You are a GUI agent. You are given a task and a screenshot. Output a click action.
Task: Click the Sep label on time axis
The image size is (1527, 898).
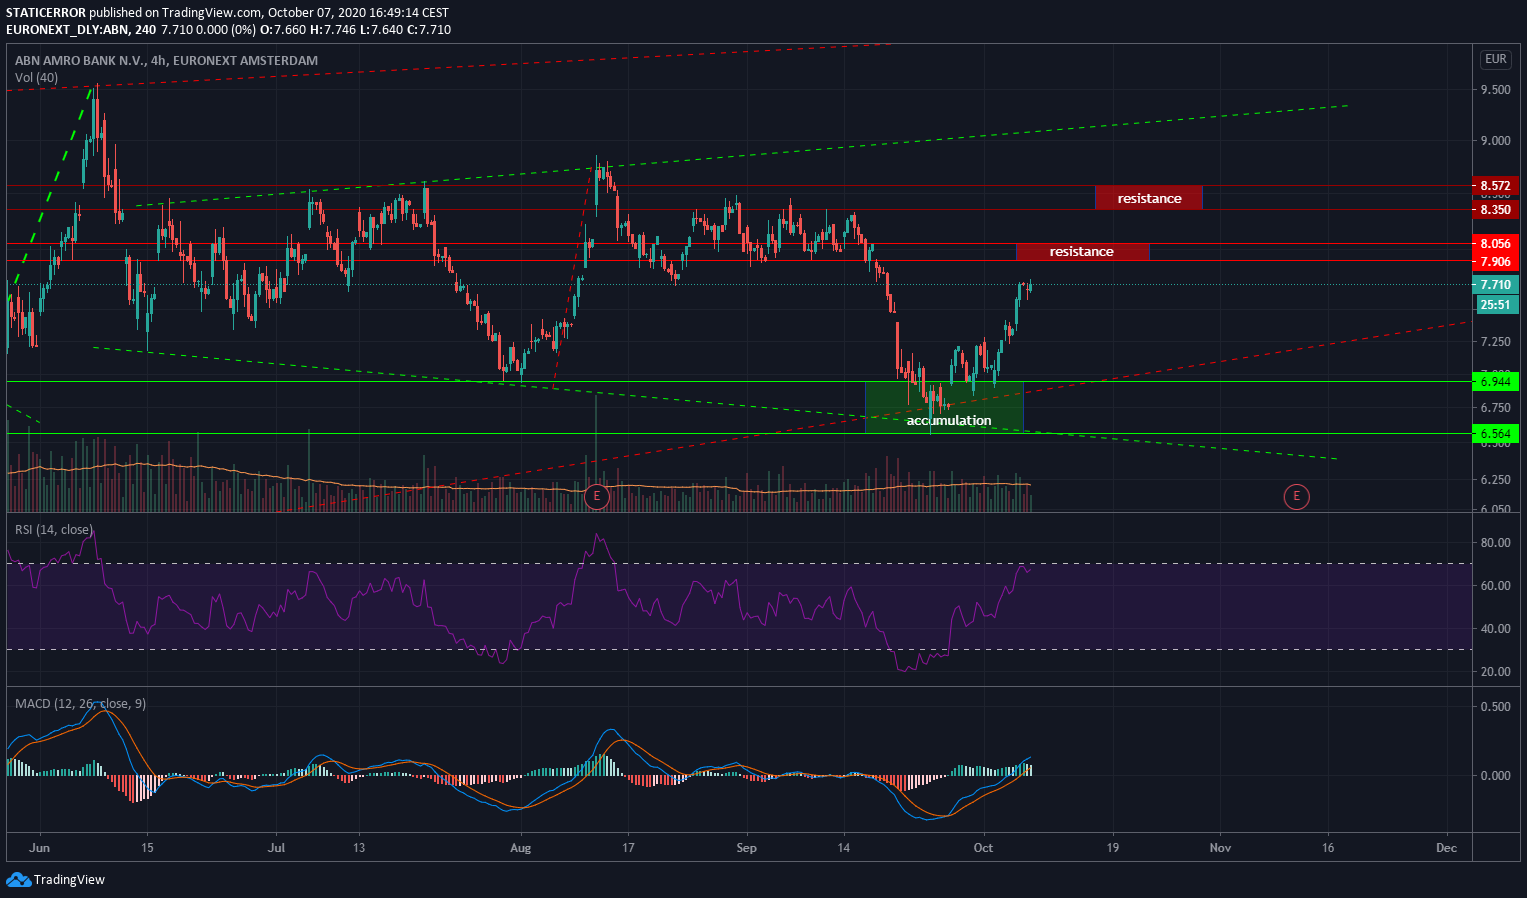click(x=746, y=848)
